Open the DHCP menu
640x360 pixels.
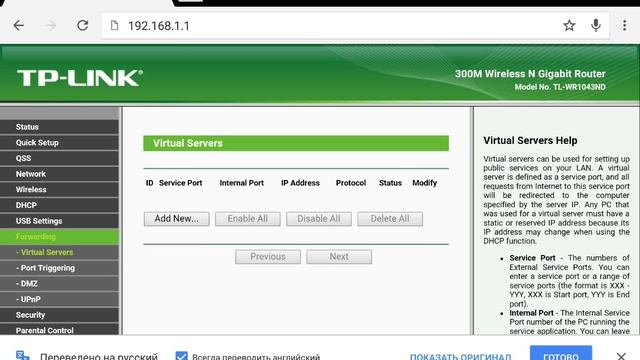click(x=60, y=205)
